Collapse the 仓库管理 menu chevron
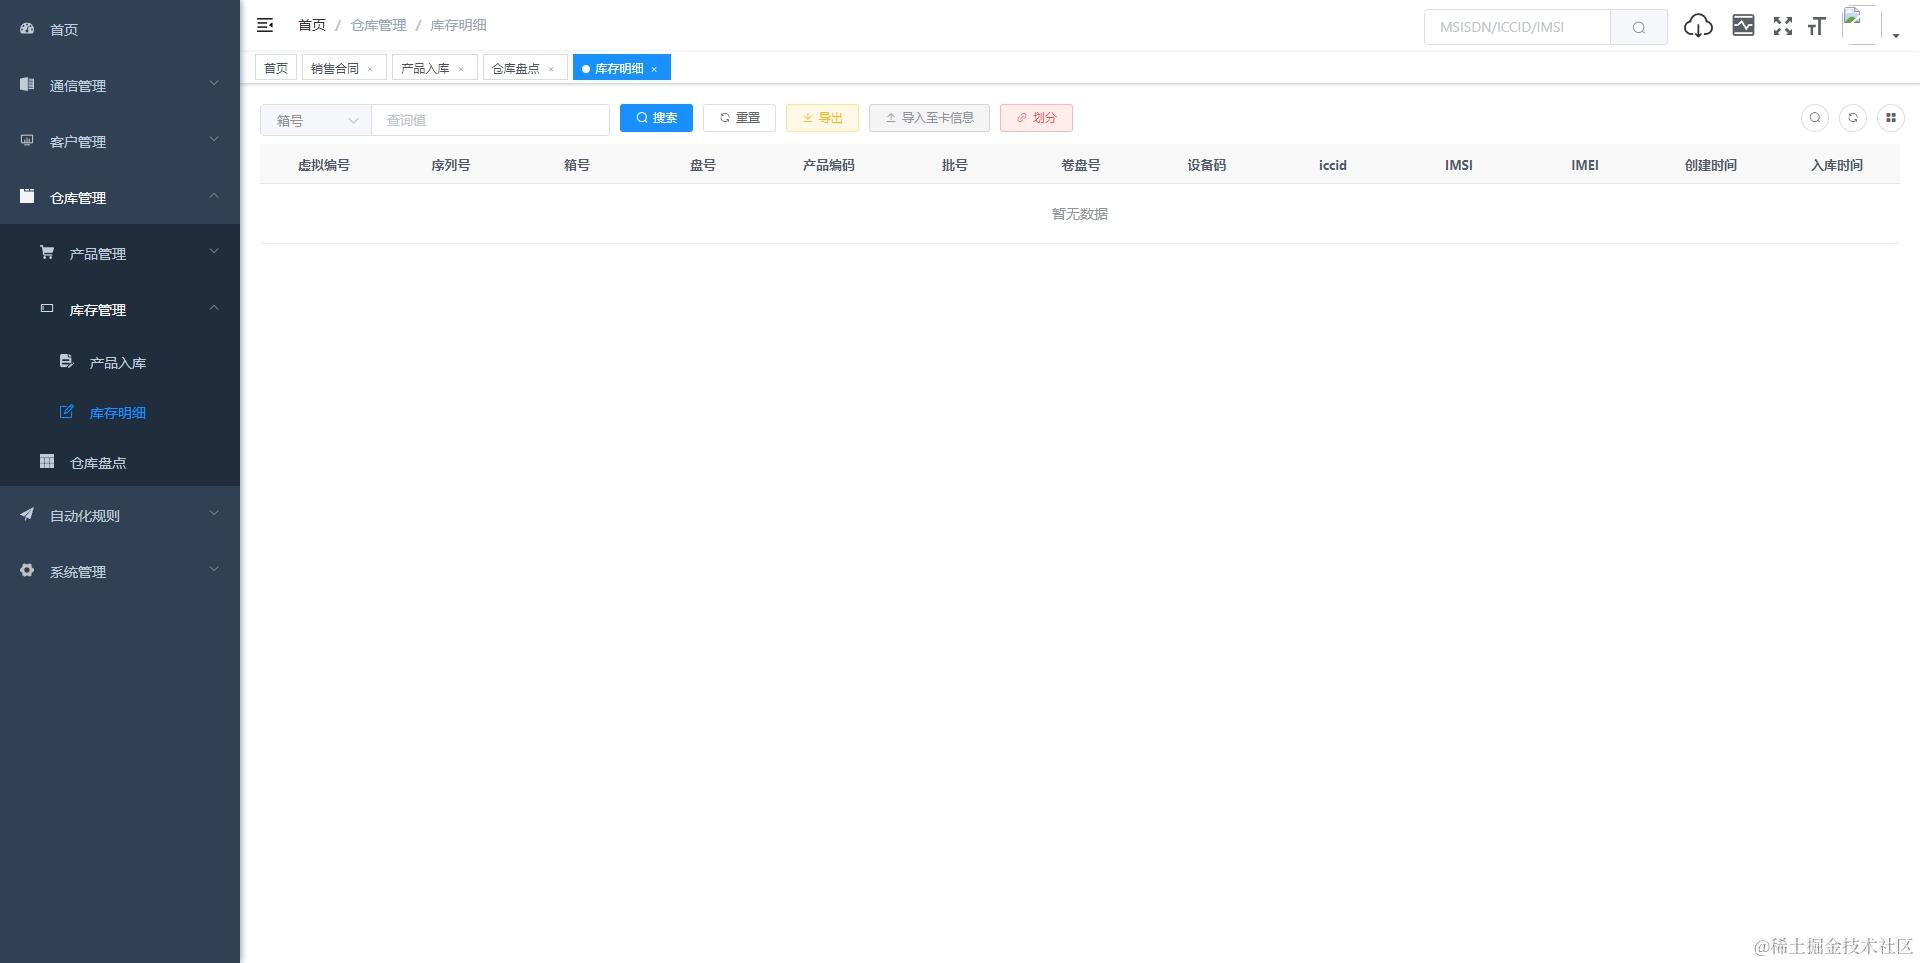The height and width of the screenshot is (963, 1920). tap(214, 196)
